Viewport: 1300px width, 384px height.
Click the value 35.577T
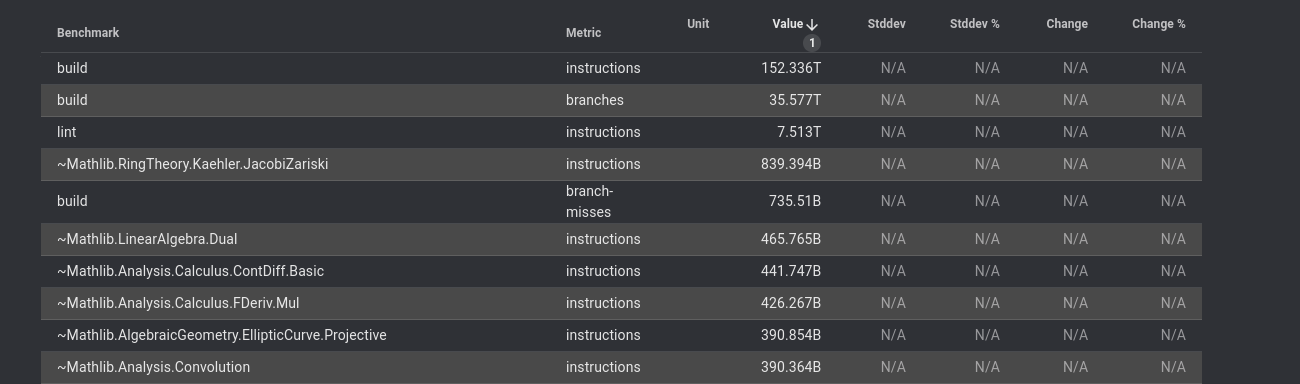(x=795, y=100)
